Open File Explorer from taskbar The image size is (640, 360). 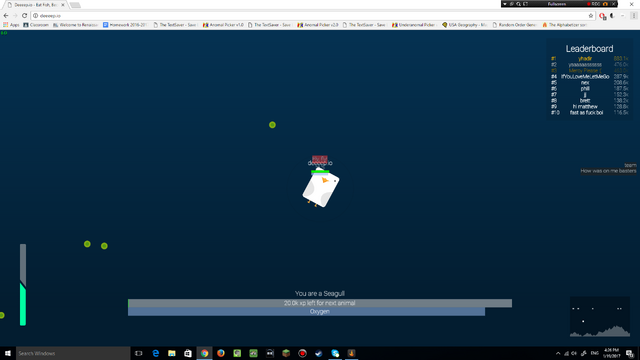pos(172,353)
